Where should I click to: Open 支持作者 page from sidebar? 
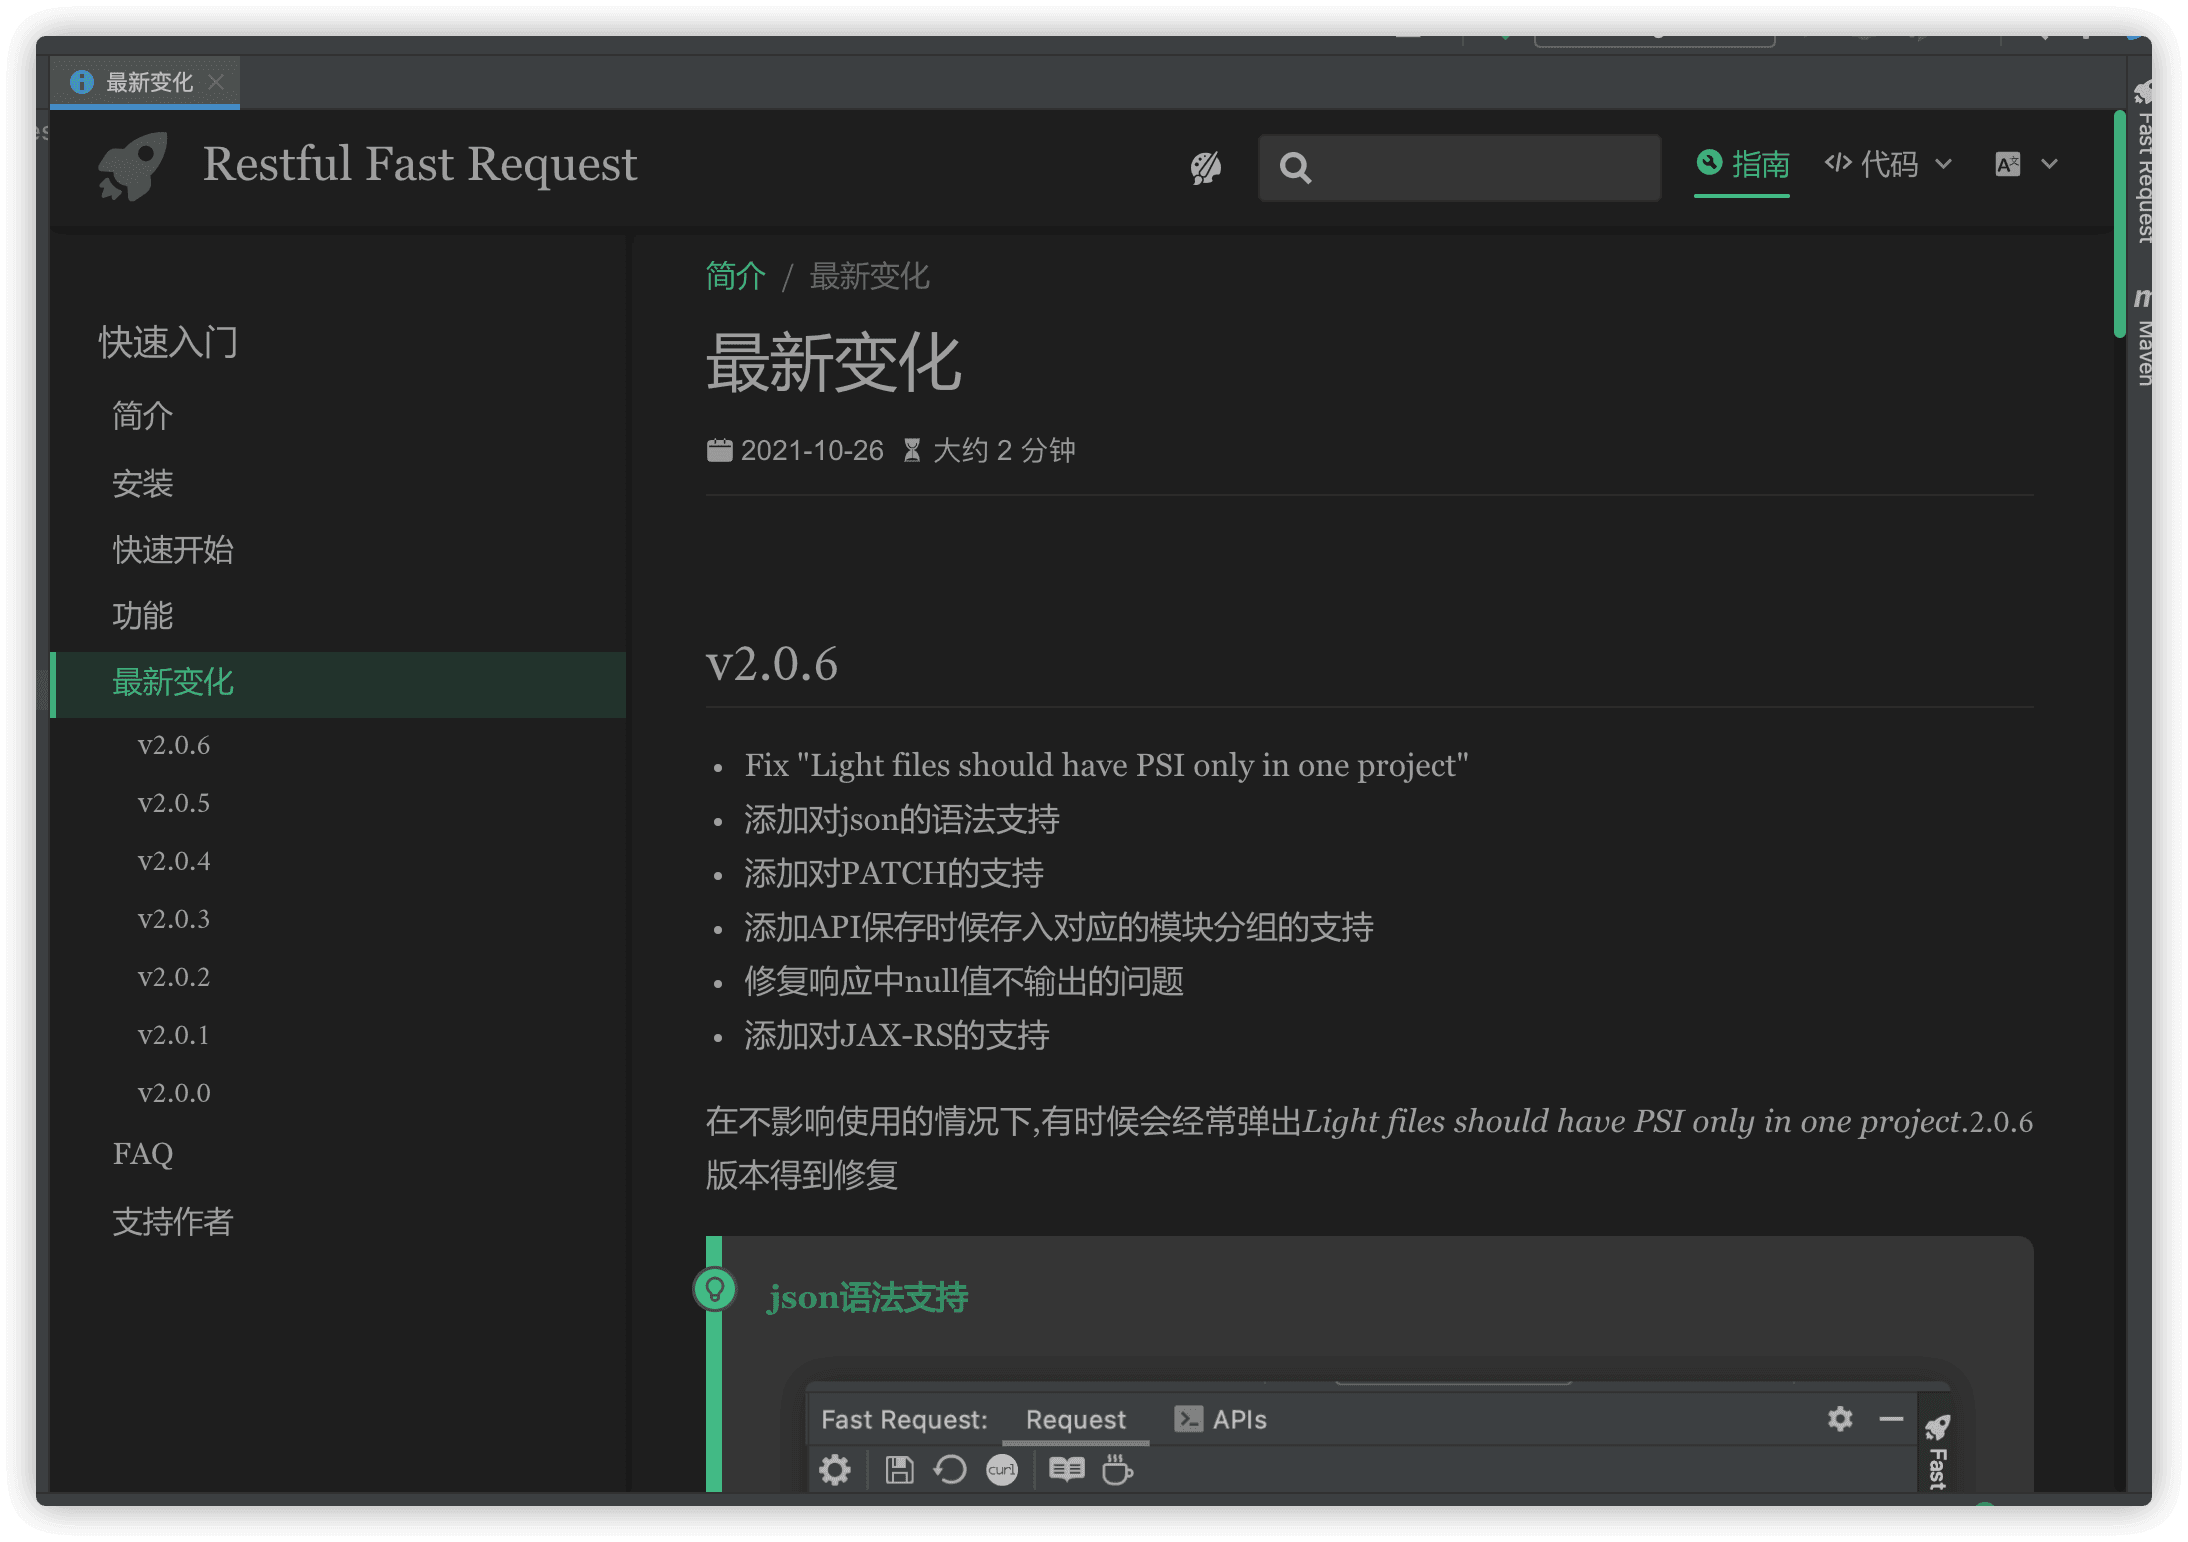pyautogui.click(x=172, y=1222)
